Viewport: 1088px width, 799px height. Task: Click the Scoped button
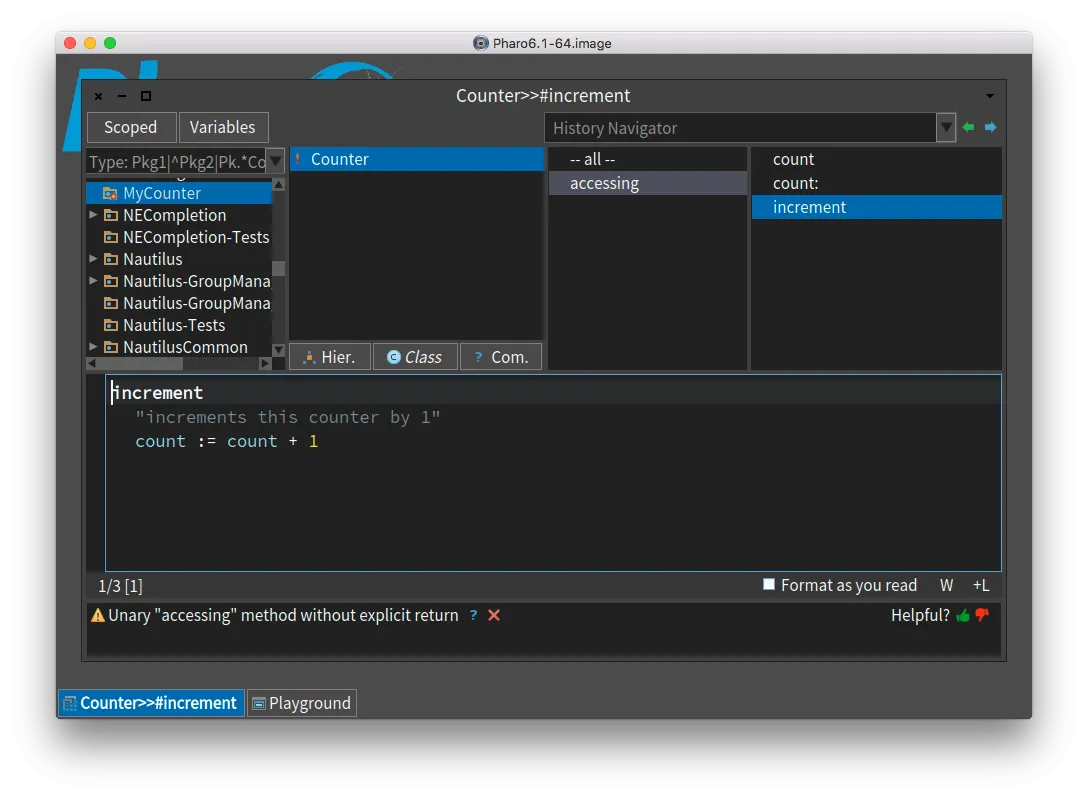130,128
